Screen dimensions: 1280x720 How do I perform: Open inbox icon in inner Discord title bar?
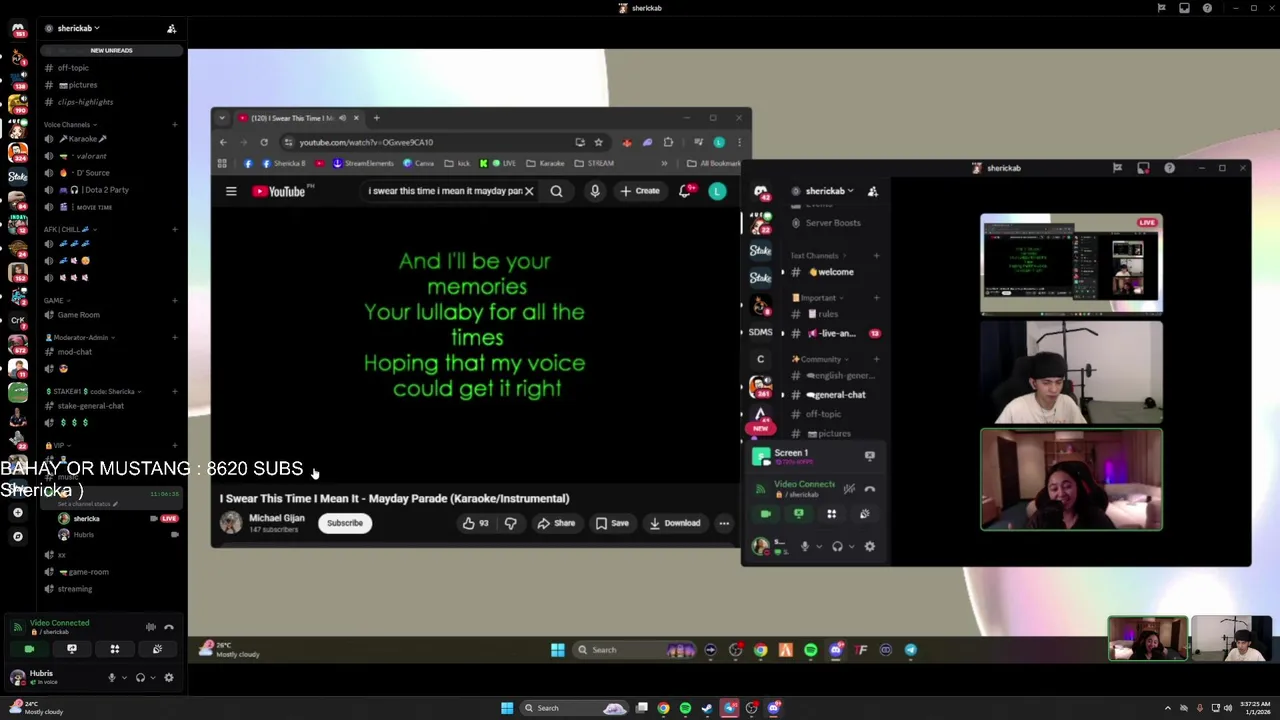click(x=1143, y=168)
